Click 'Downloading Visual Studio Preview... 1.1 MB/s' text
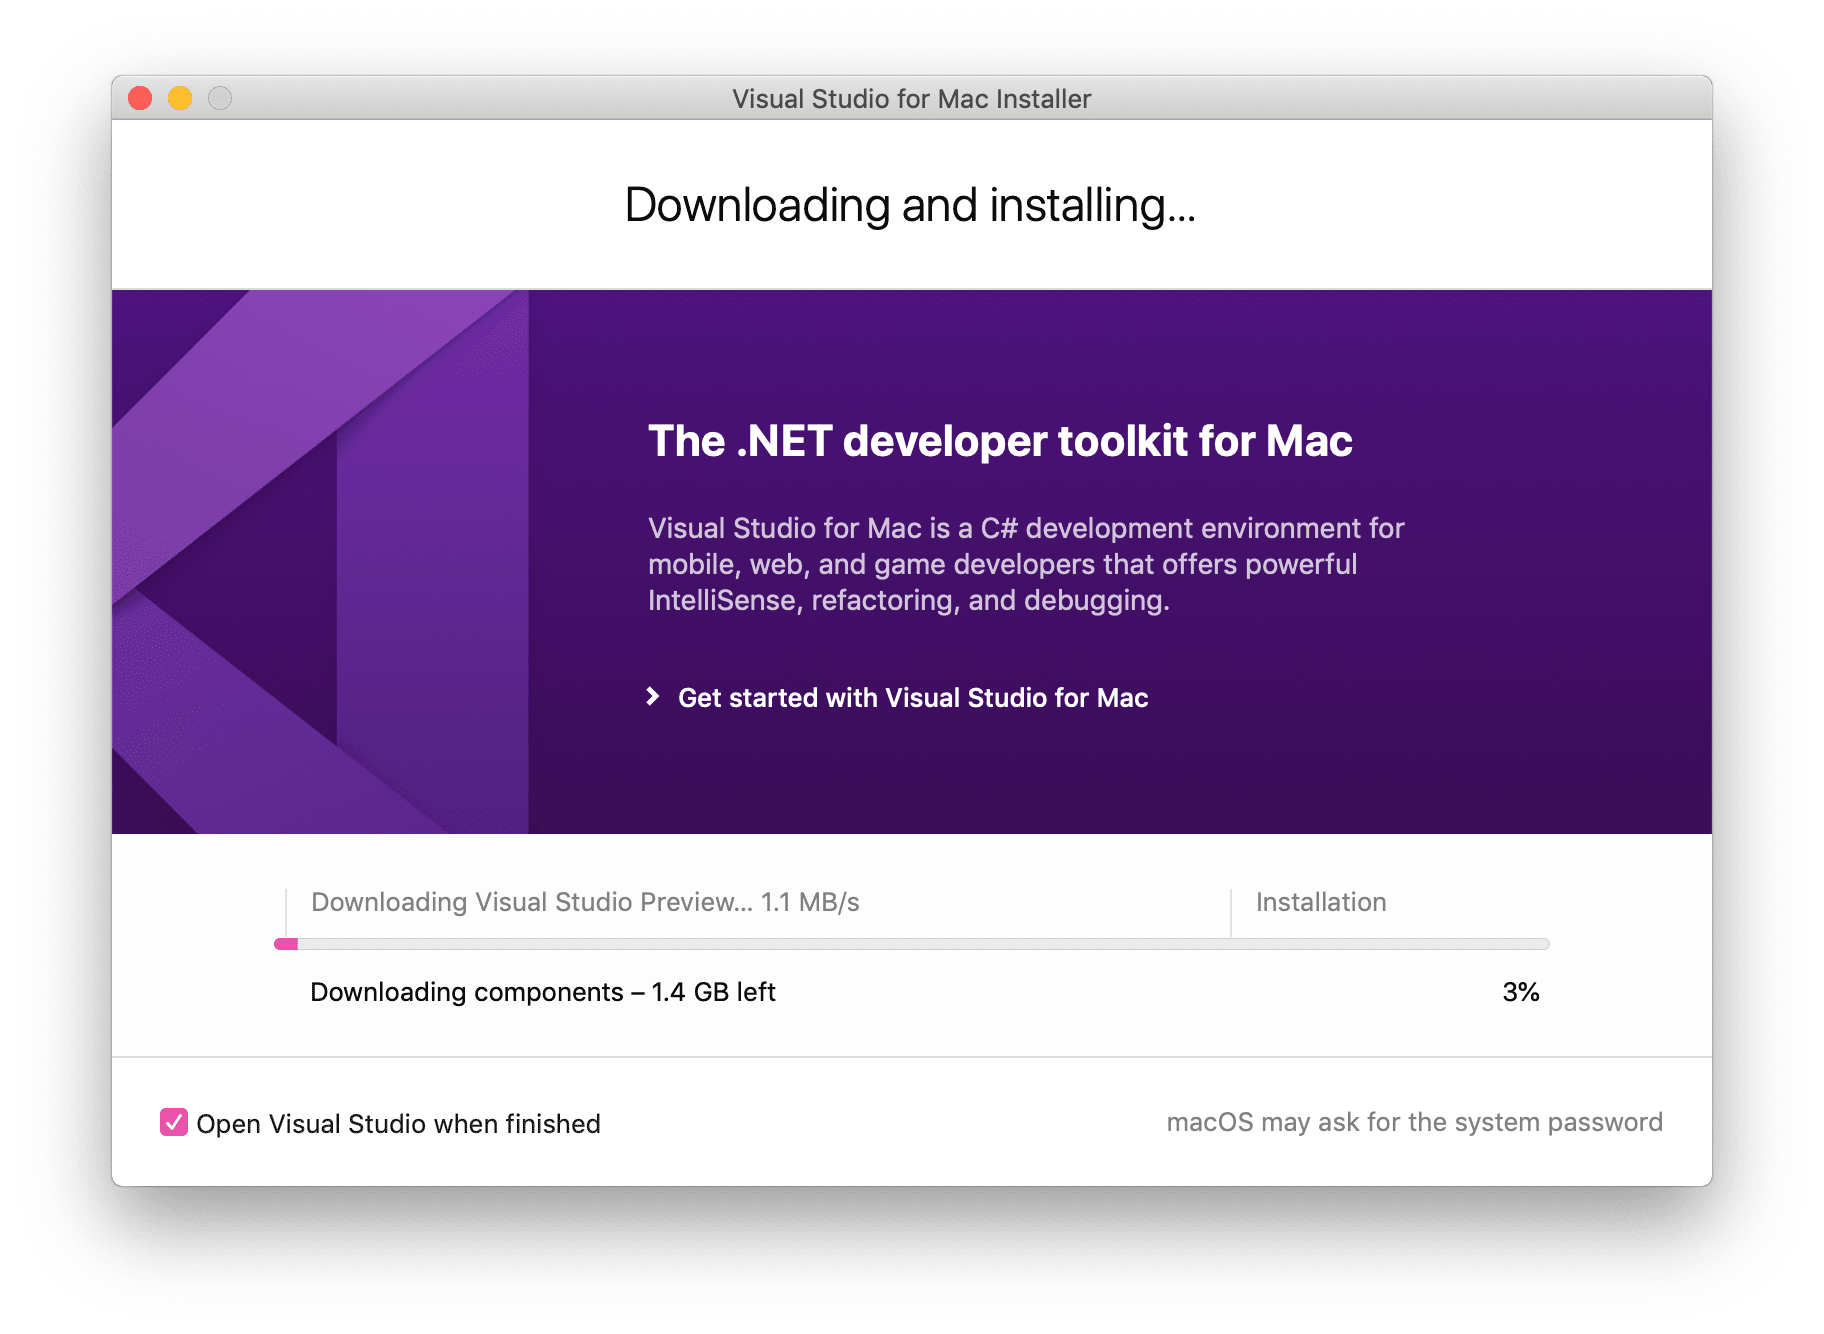This screenshot has width=1824, height=1334. (585, 902)
